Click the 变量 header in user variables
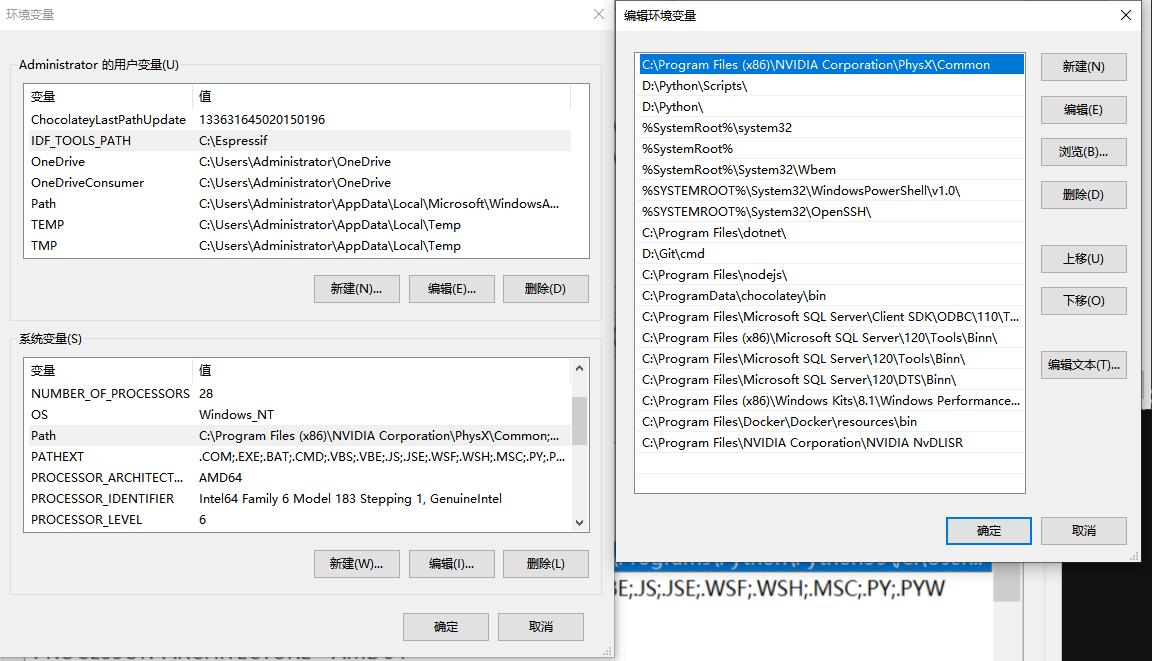The height and width of the screenshot is (661, 1152). pos(109,96)
